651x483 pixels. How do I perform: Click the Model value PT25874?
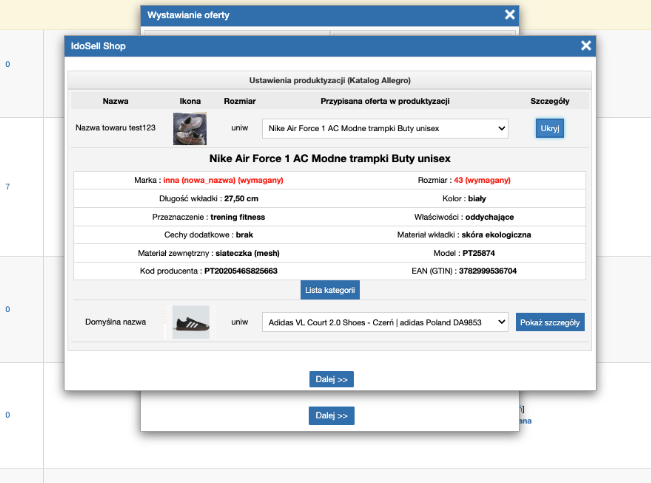[479, 253]
